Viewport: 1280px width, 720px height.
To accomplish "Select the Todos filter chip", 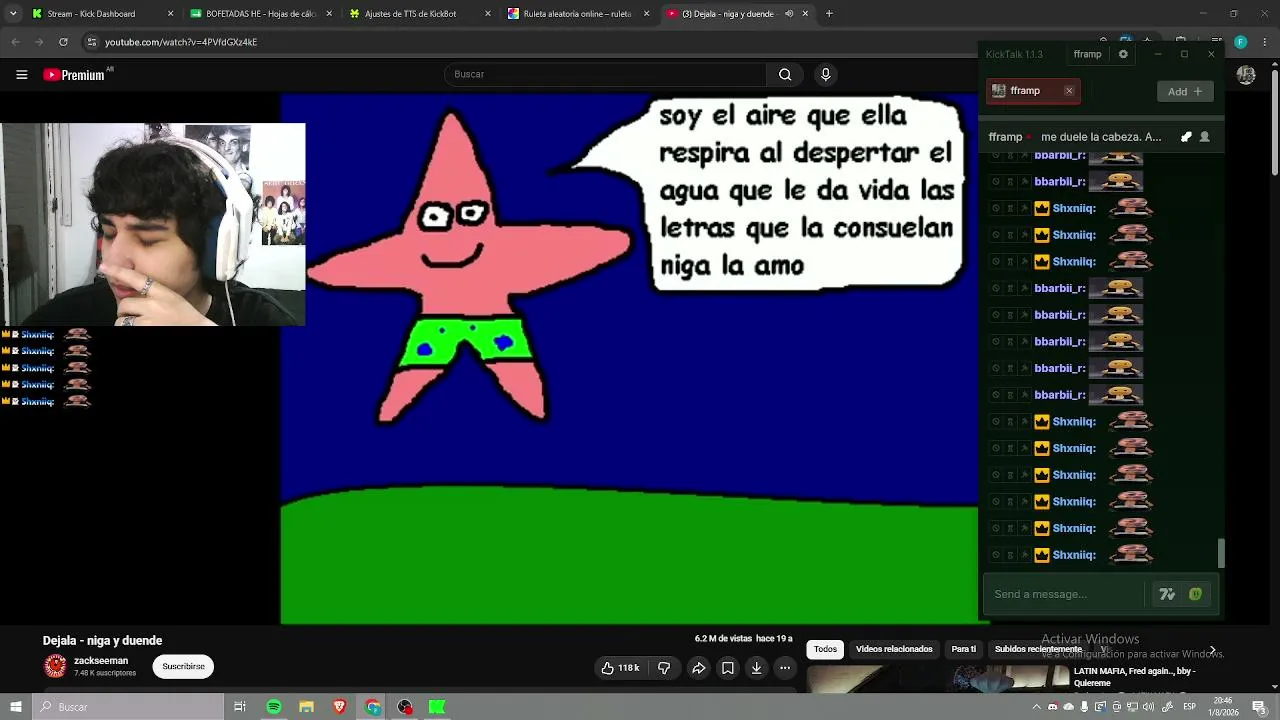I will coord(825,649).
